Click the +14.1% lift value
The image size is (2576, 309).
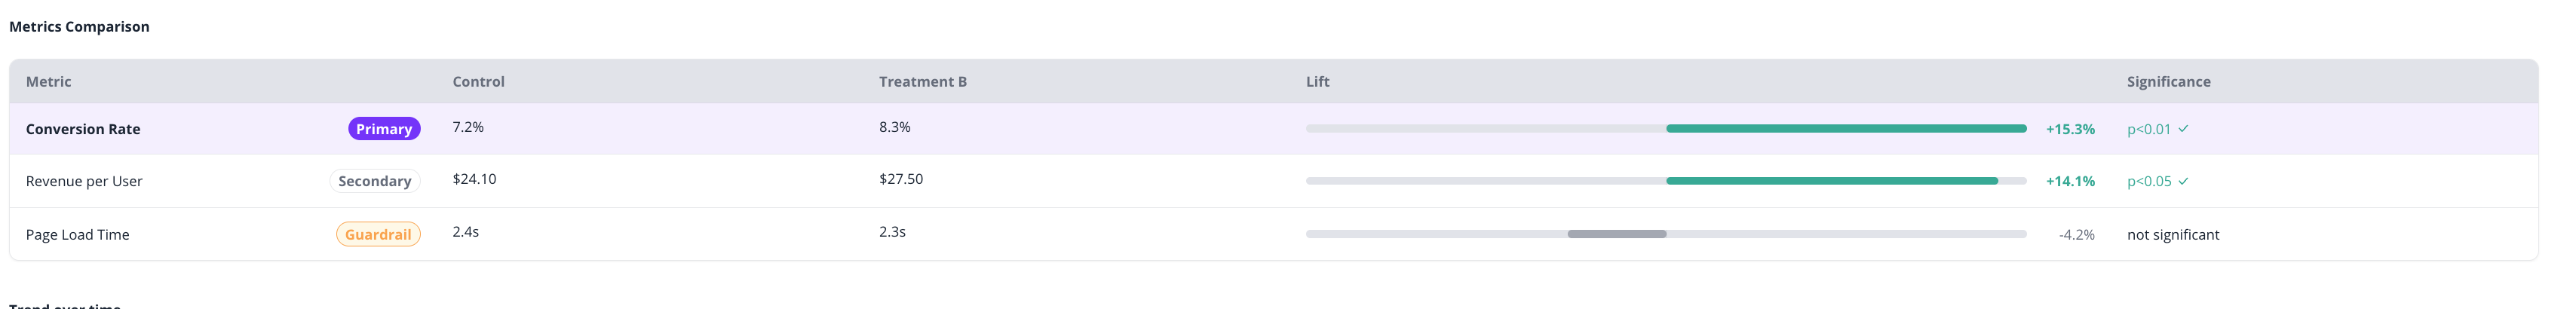[2069, 181]
